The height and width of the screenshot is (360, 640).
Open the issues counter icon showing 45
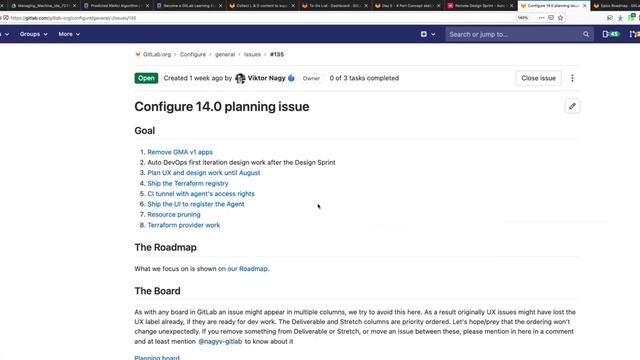click(611, 34)
